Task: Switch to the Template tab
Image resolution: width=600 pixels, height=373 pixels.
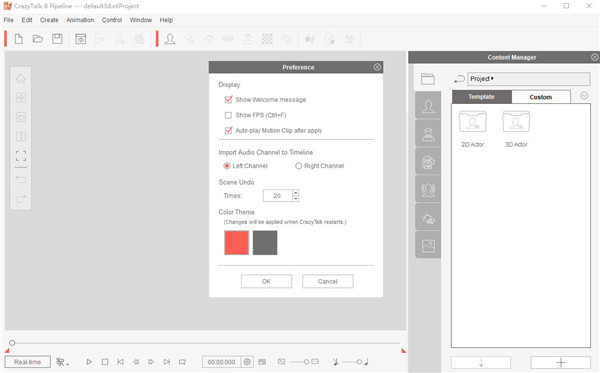Action: point(481,97)
